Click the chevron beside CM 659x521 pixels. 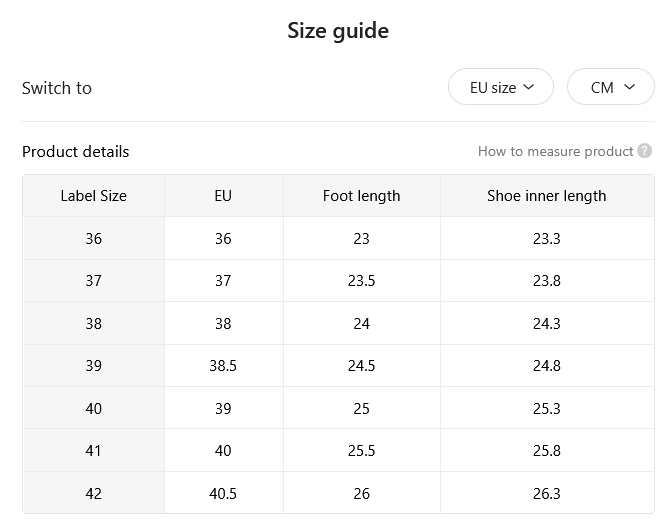629,87
